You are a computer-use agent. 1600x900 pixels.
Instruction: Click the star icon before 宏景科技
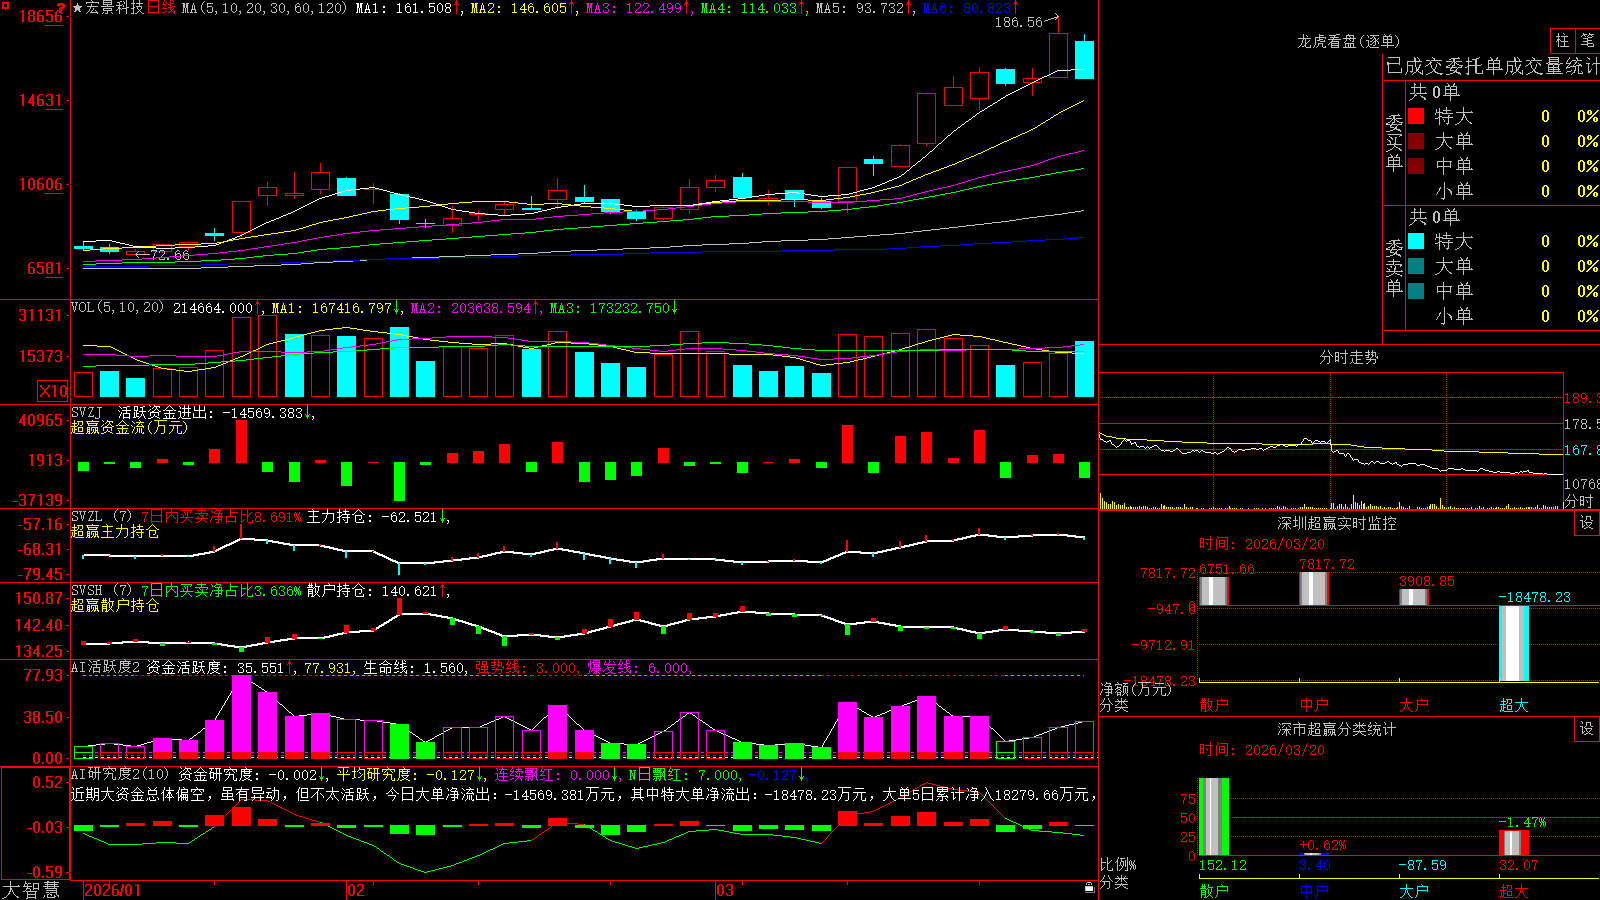77,8
